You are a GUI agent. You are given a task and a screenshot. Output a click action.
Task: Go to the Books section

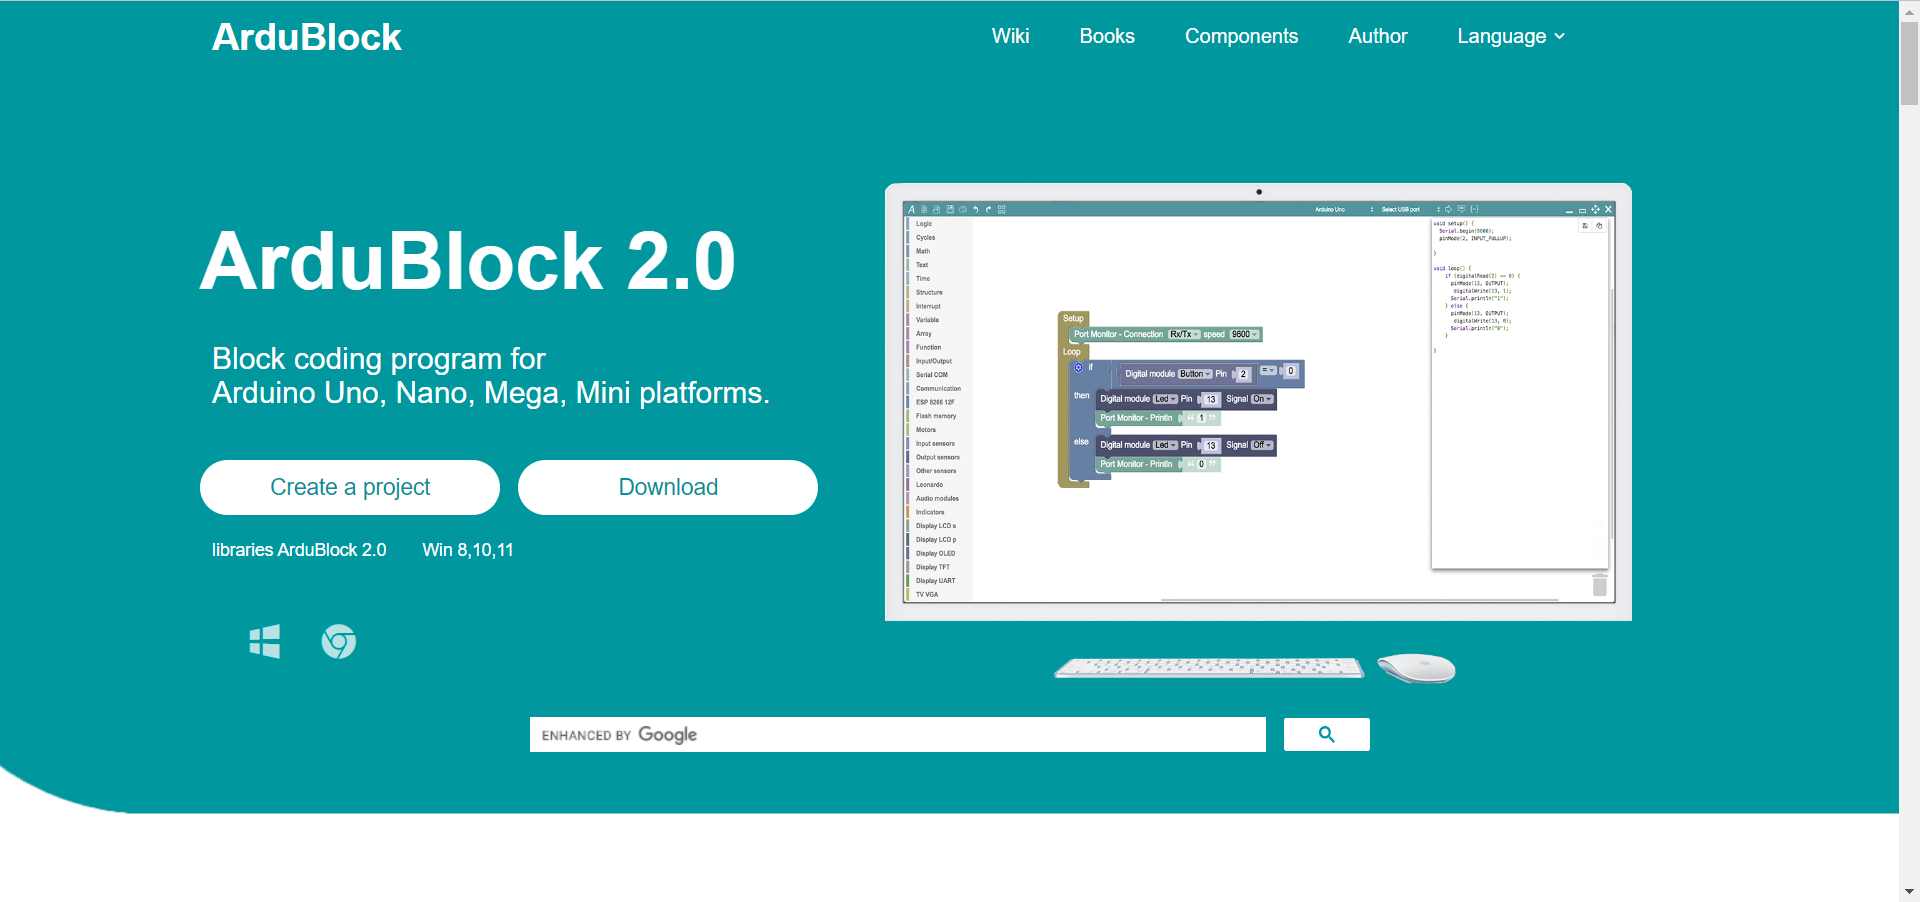1107,36
